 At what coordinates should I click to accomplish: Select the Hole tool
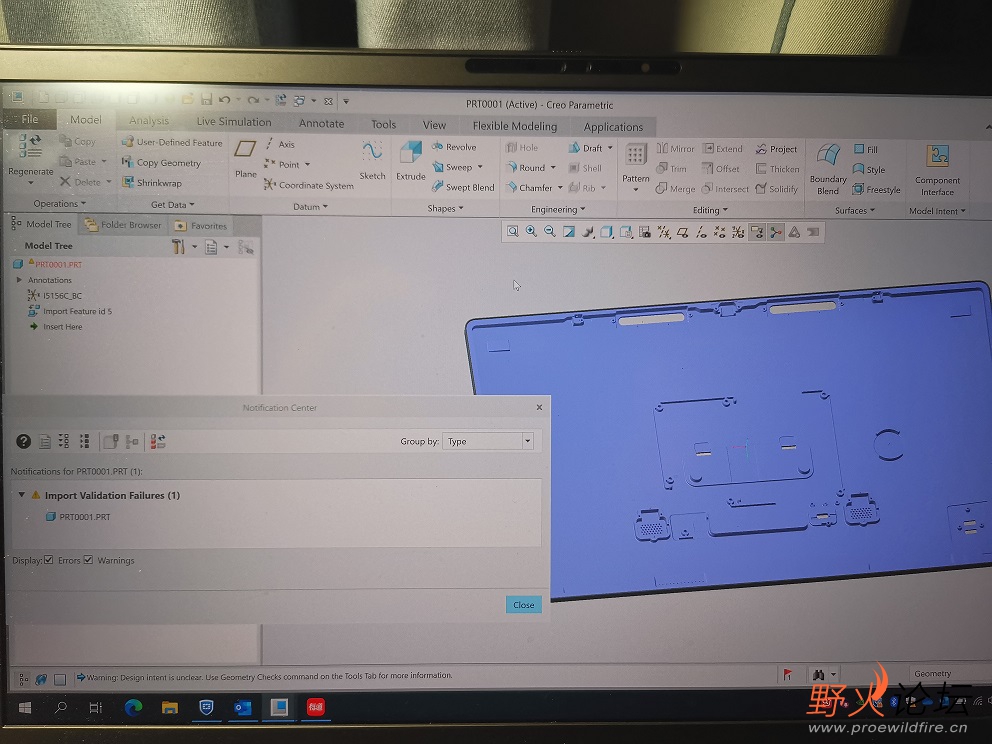(x=522, y=147)
